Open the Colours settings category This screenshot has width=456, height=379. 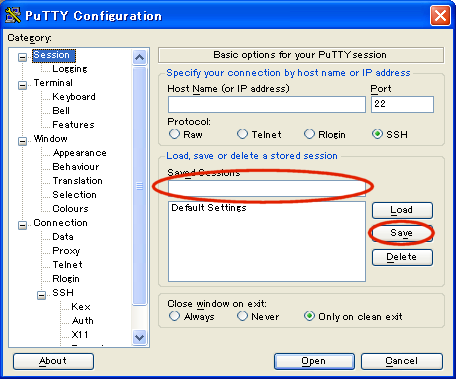pyautogui.click(x=70, y=209)
